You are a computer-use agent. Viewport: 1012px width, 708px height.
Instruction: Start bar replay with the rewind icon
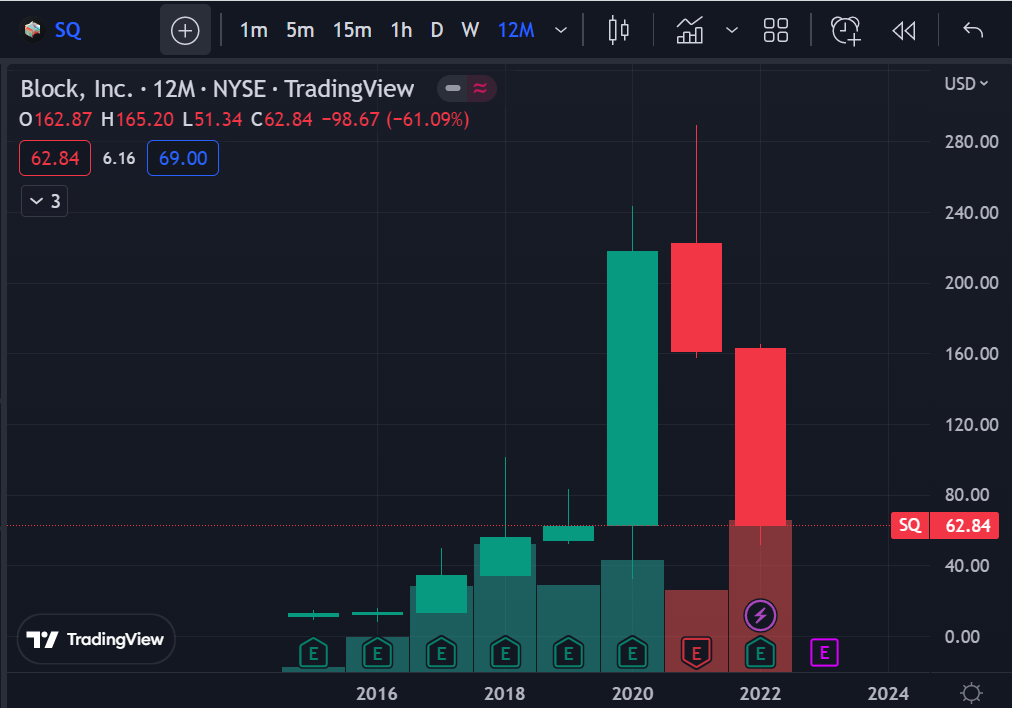(904, 30)
